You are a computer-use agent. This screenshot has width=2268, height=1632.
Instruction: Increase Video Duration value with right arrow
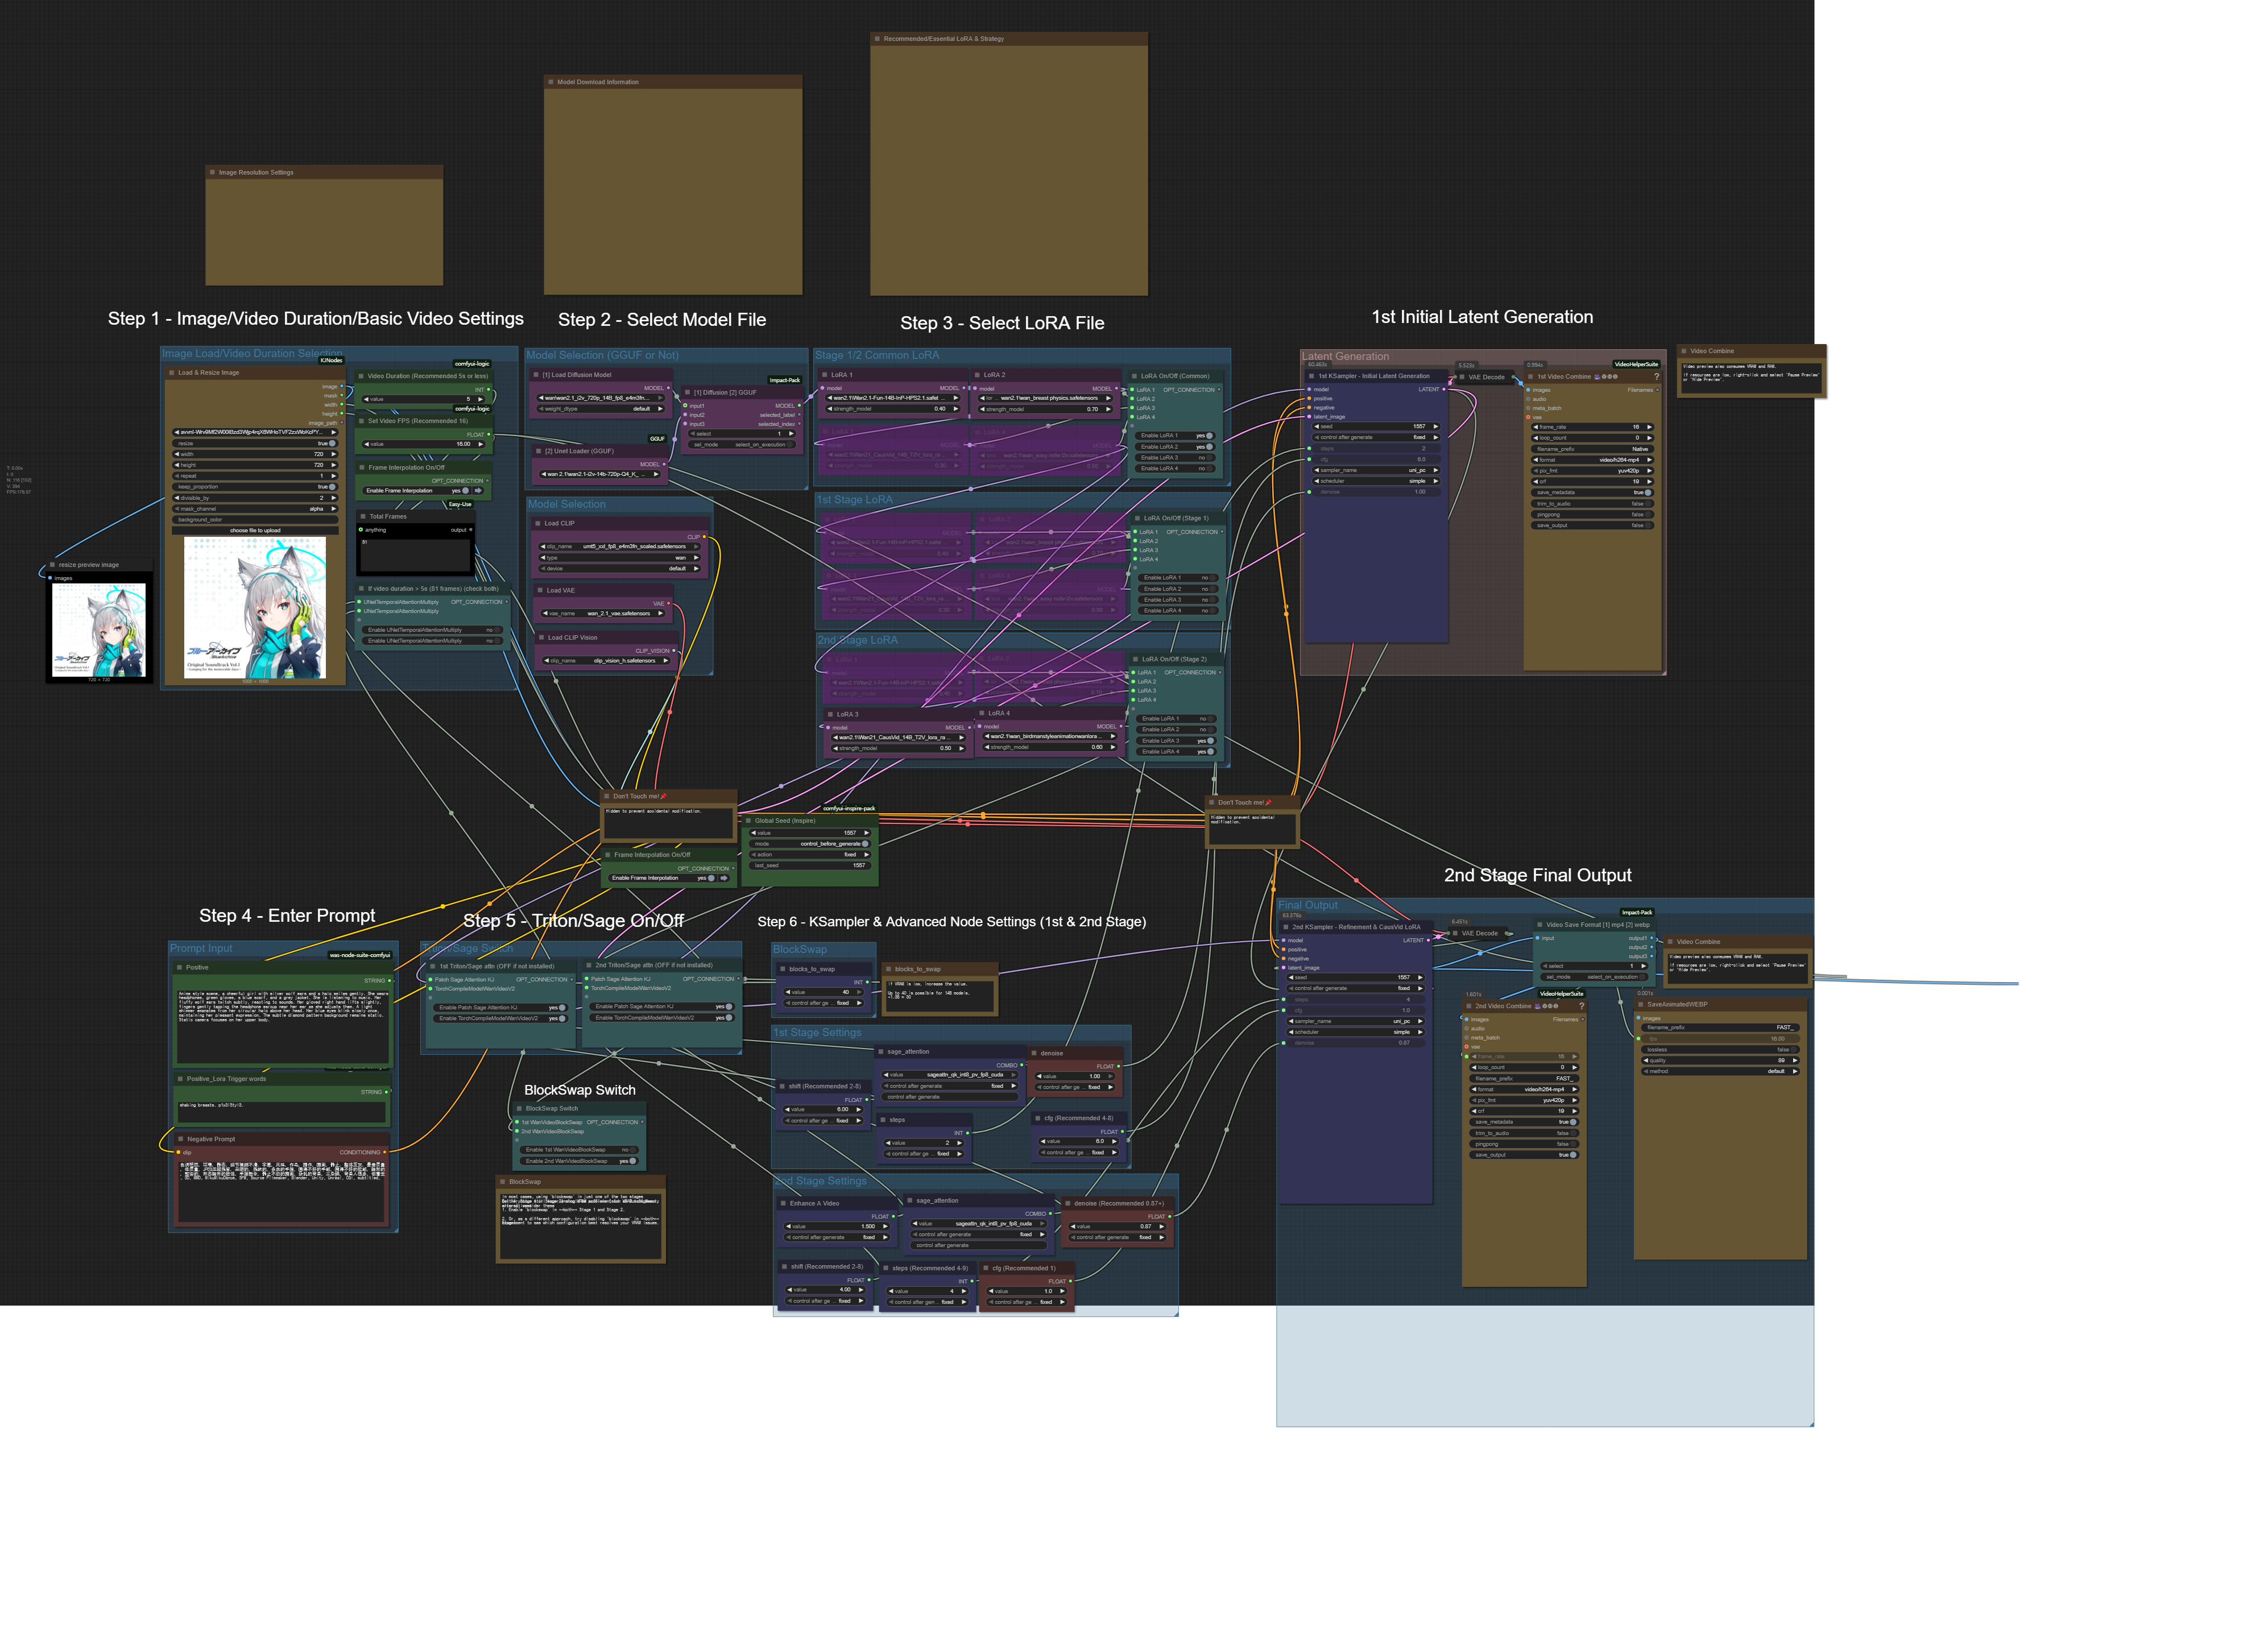point(481,399)
